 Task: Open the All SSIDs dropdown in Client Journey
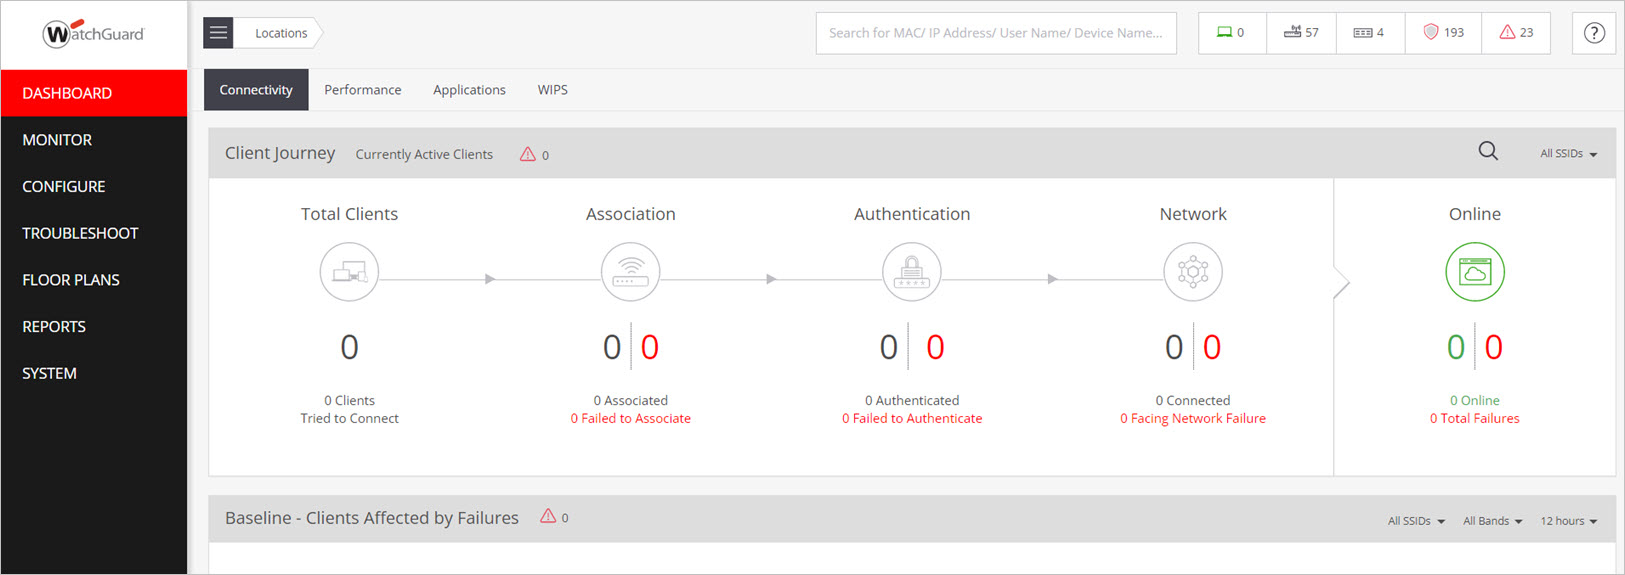(x=1568, y=154)
